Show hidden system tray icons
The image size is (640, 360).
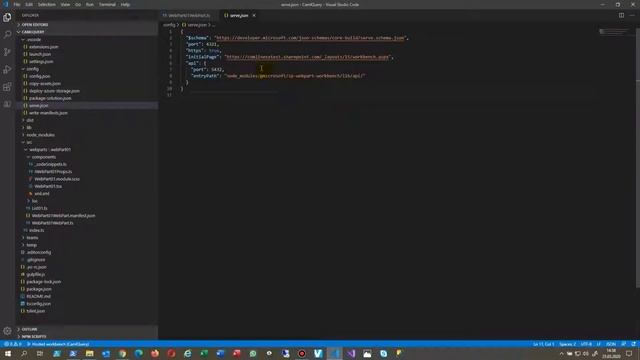coord(562,353)
